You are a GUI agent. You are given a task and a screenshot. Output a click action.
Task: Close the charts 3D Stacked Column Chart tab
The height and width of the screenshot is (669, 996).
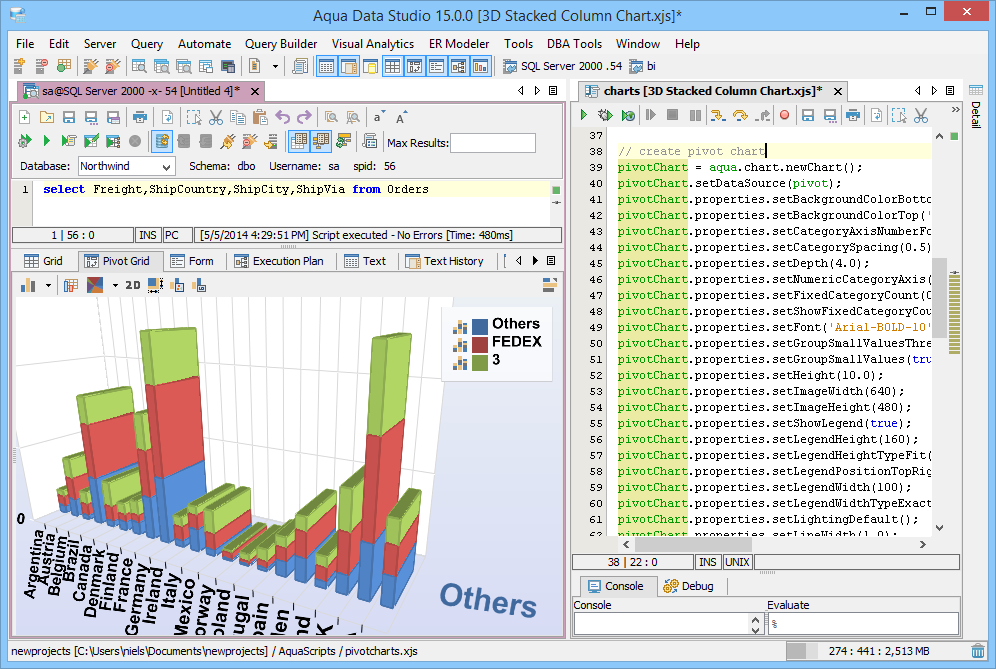tap(838, 91)
